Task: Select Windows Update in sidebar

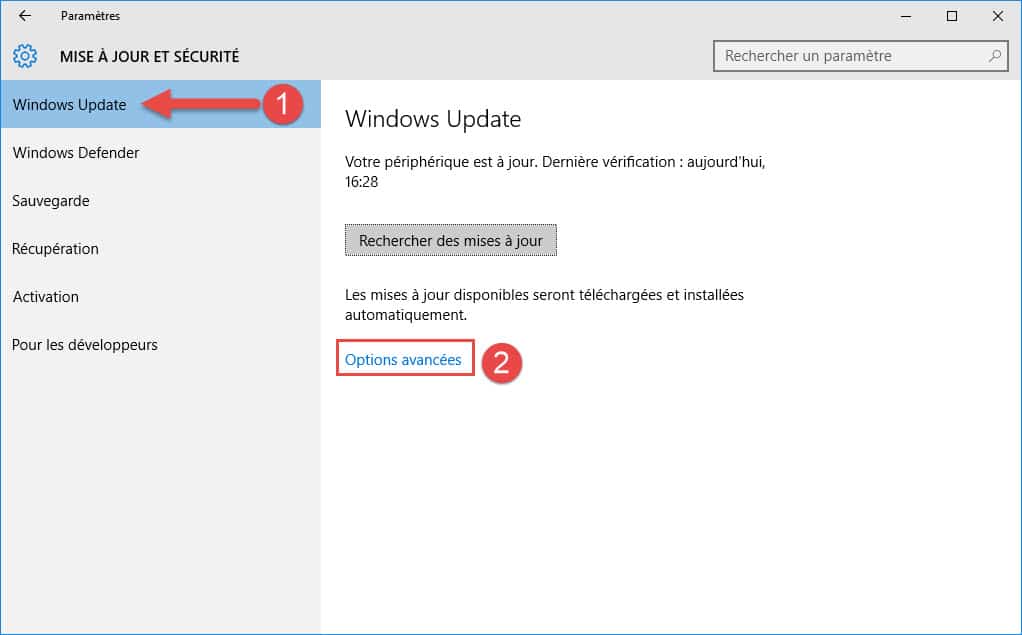Action: click(160, 104)
